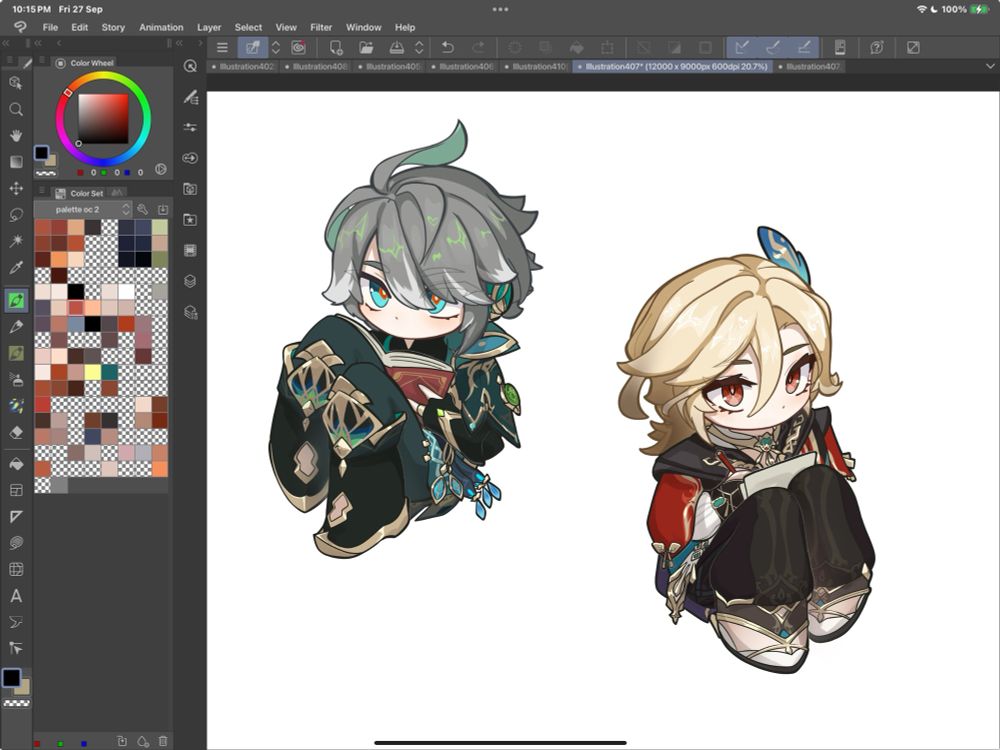This screenshot has height=750, width=1000.
Task: Expand stepper arrows next to edit button
Action: pos(276,47)
